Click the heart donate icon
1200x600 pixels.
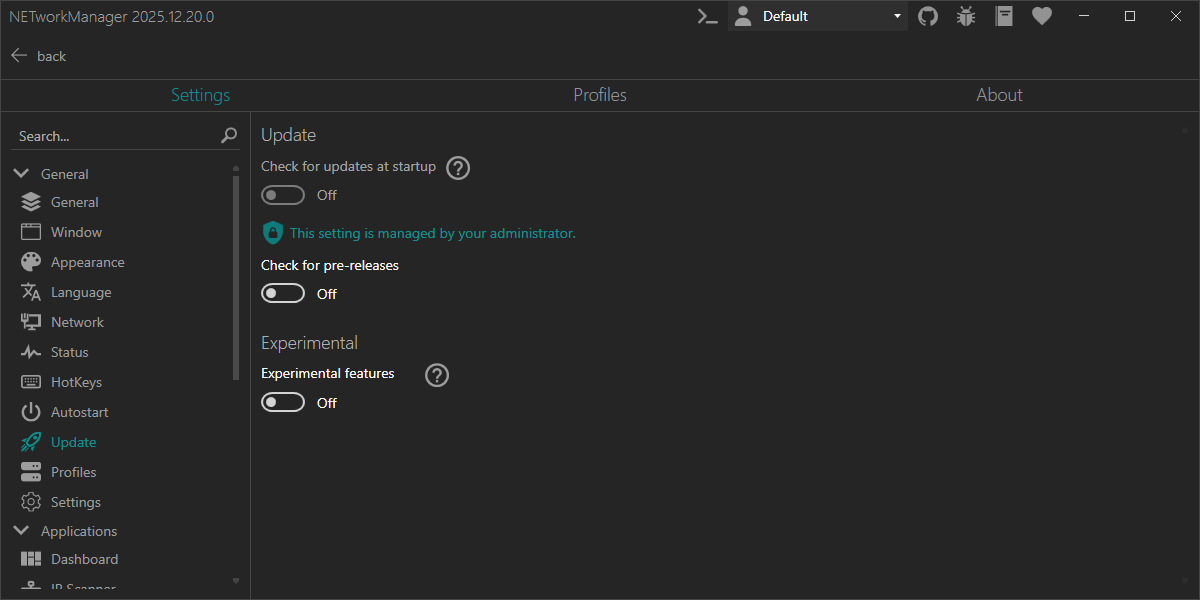(1042, 16)
